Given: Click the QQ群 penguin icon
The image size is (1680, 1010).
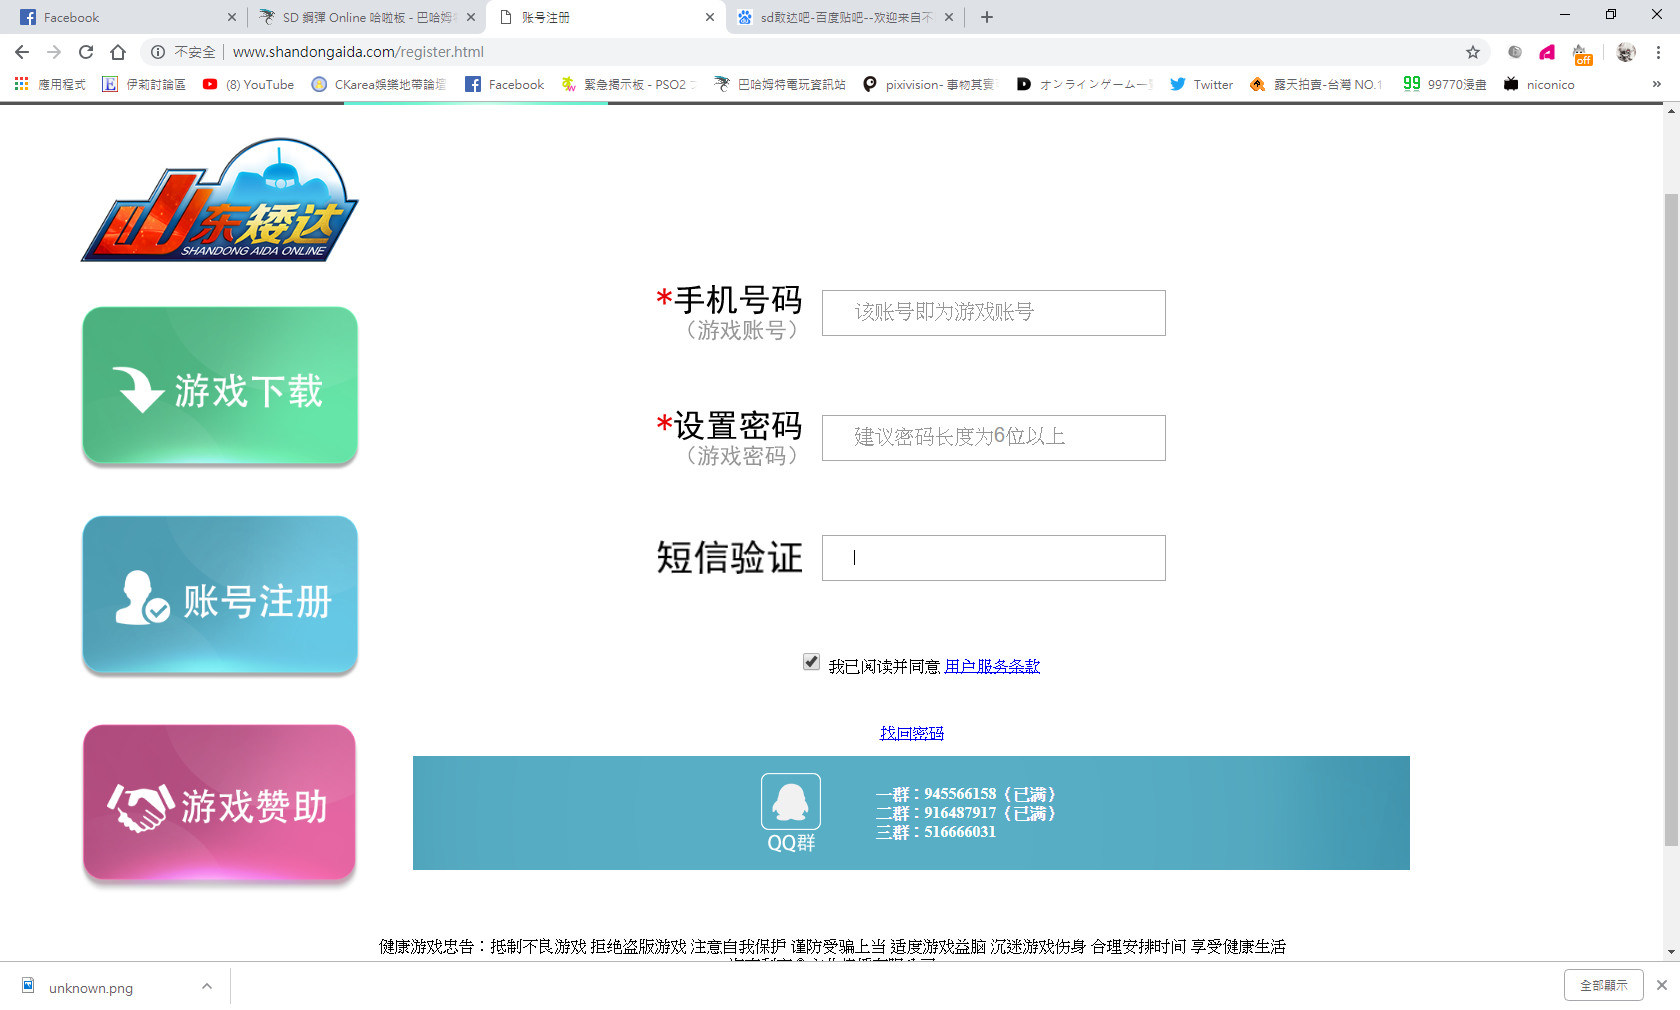Looking at the screenshot, I should coord(790,802).
